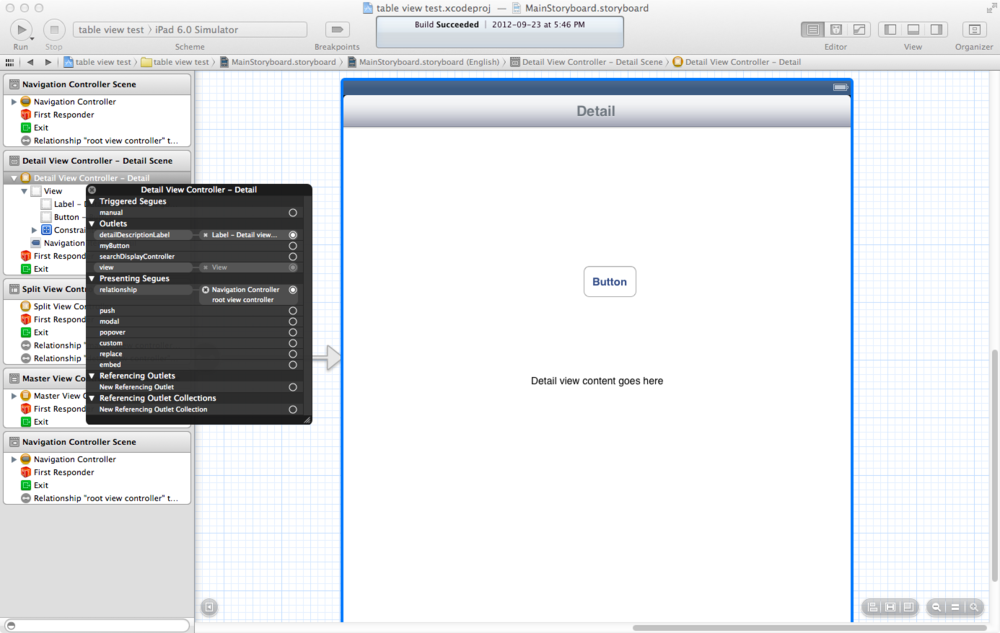Show the Utilities right panel
1000x633 pixels.
936,30
